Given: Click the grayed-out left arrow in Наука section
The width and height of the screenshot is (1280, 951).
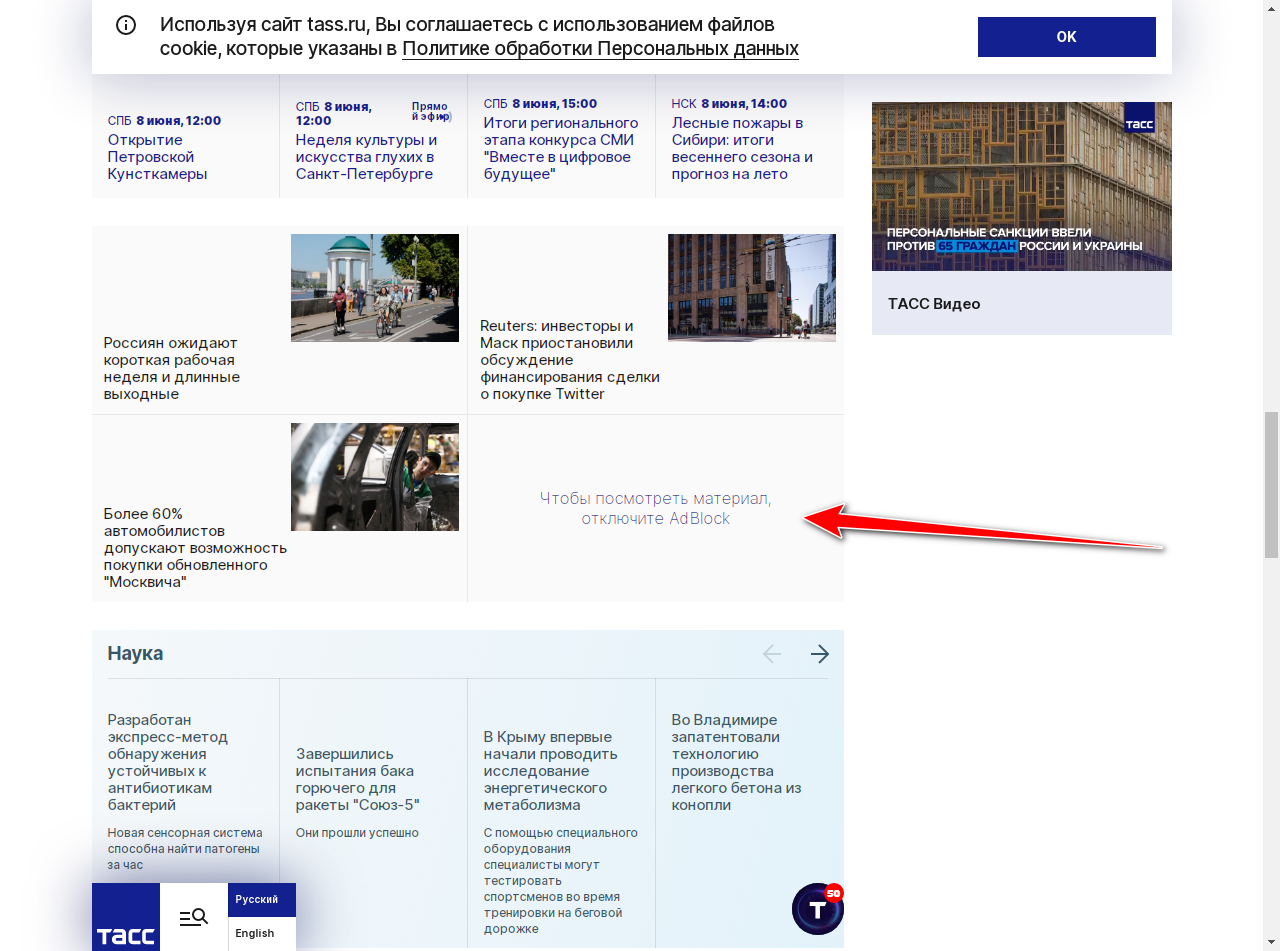Looking at the screenshot, I should 771,653.
